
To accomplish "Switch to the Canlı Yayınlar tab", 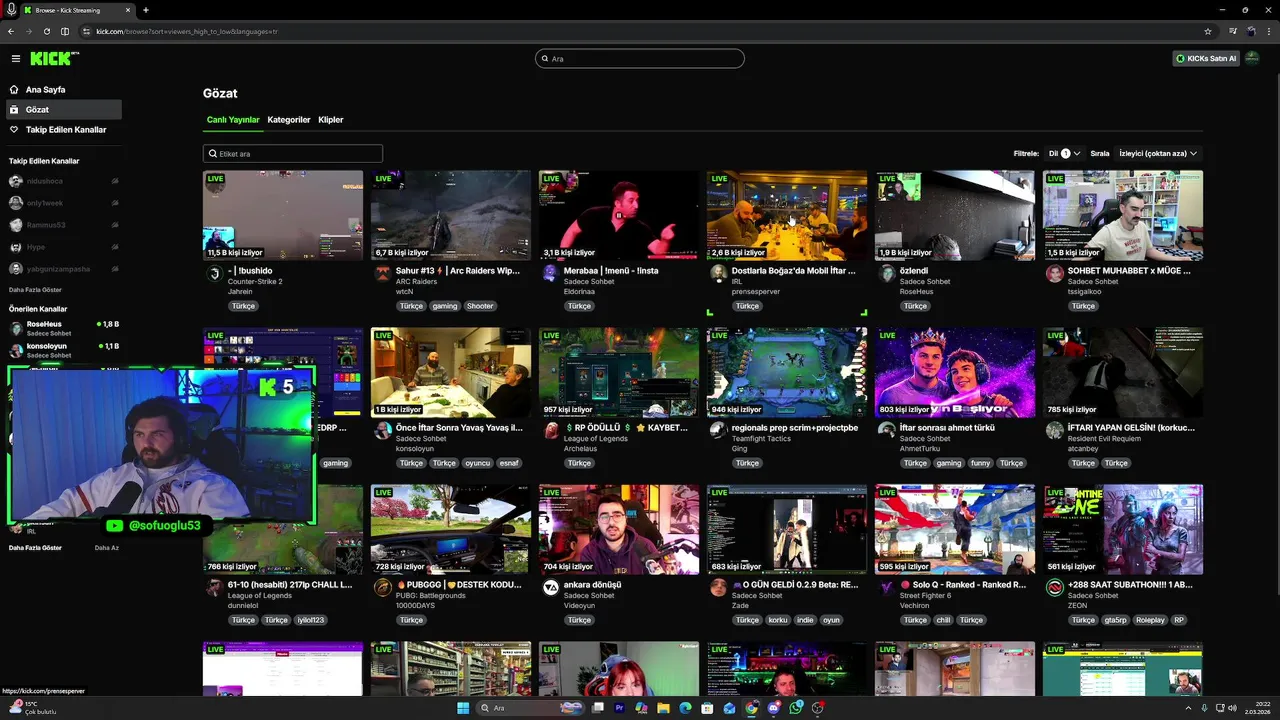I will tap(233, 120).
